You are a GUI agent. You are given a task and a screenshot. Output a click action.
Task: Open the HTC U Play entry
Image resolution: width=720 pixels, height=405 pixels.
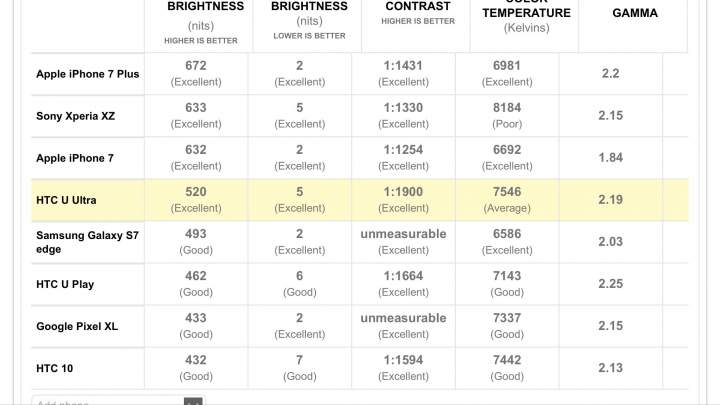(65, 284)
